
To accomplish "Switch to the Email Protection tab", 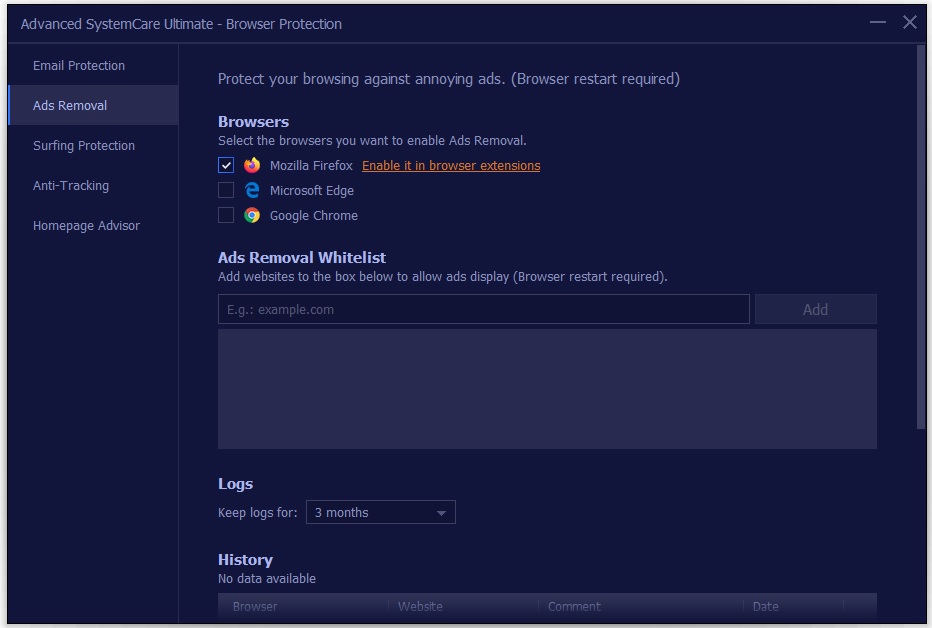I will (79, 66).
